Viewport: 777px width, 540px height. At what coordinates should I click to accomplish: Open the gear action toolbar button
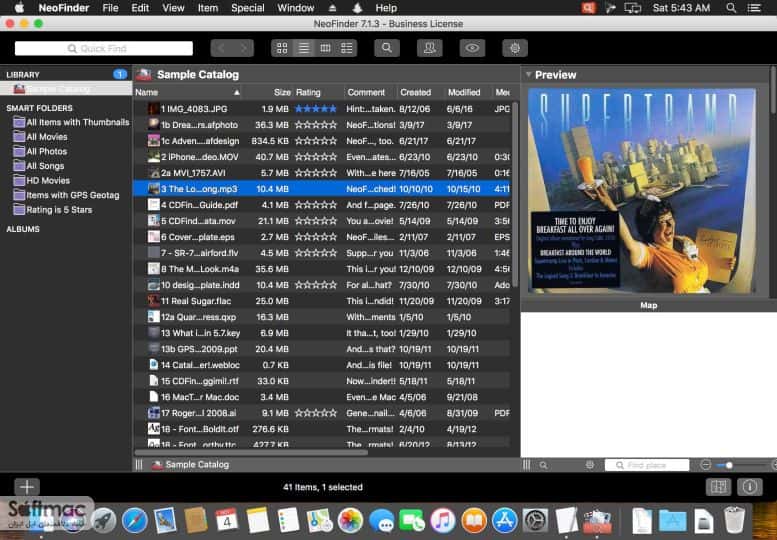[515, 48]
